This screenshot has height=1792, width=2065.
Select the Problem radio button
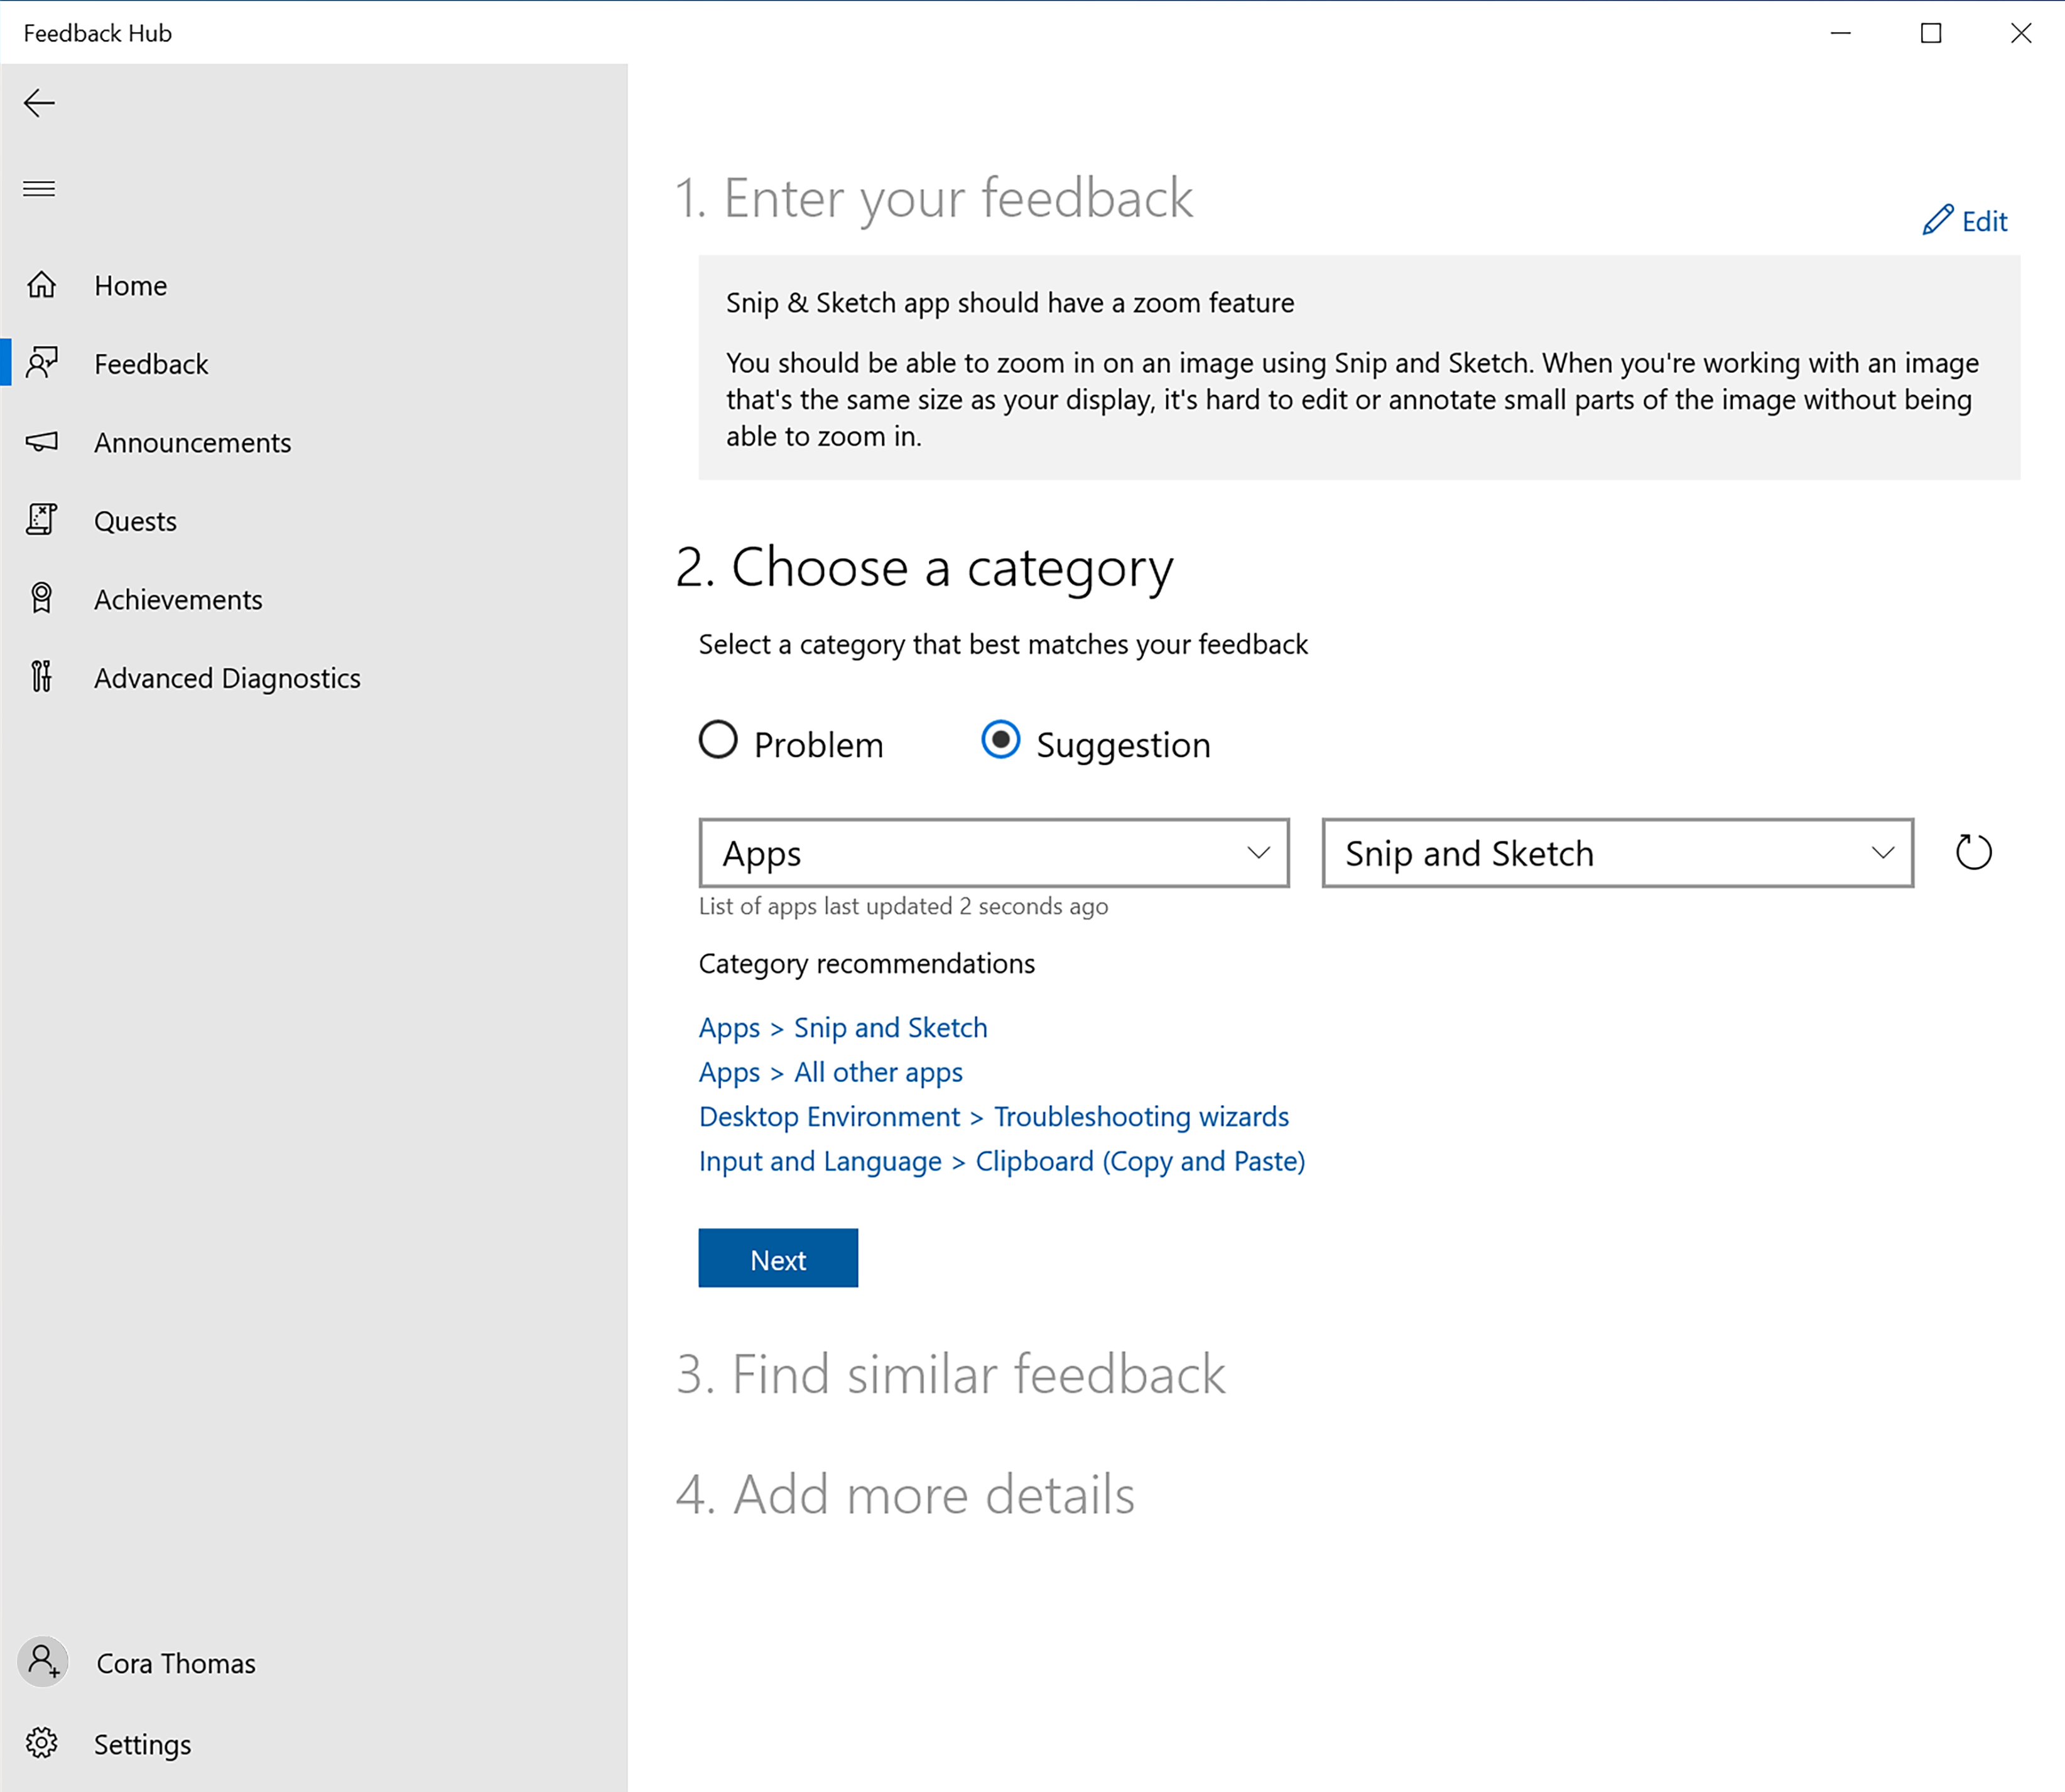[x=718, y=741]
